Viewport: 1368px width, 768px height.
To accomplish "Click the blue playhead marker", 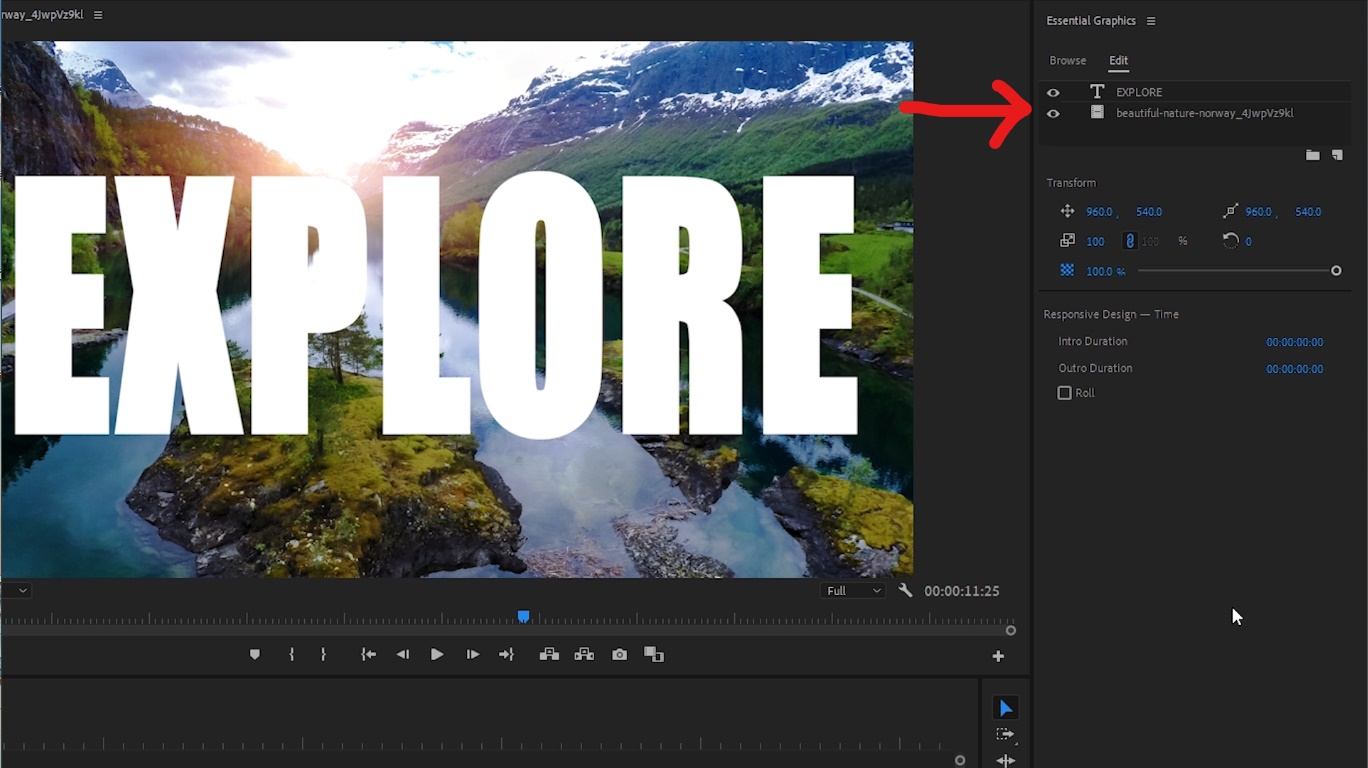I will [523, 617].
